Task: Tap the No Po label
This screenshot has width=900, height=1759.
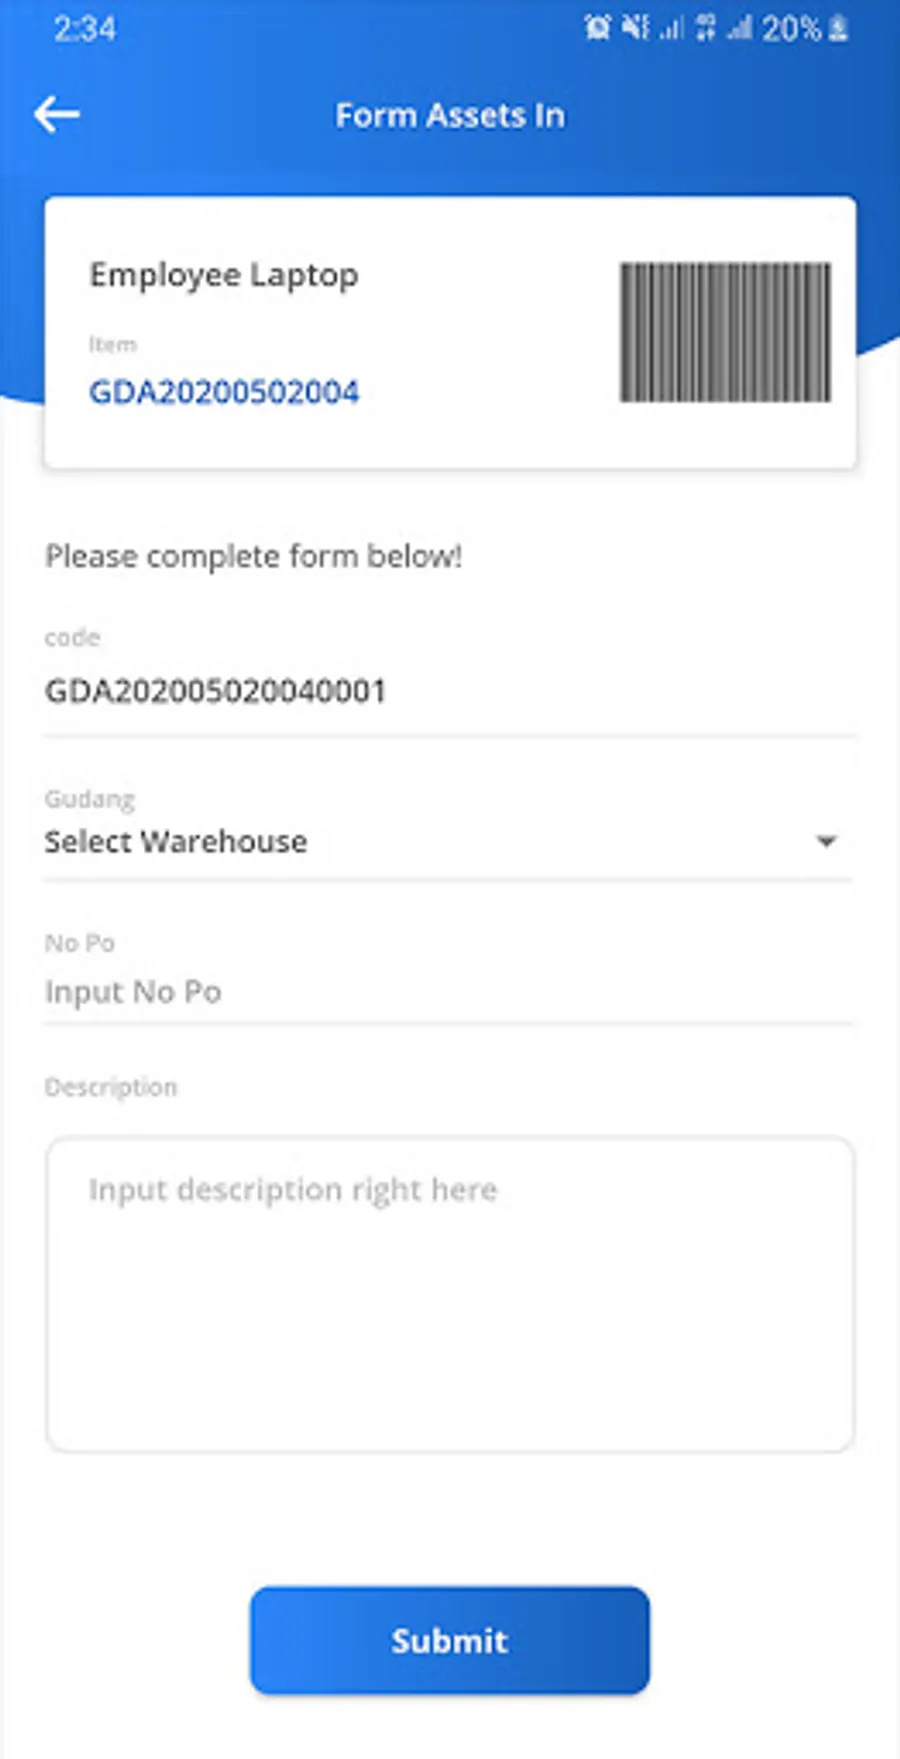Action: point(80,943)
